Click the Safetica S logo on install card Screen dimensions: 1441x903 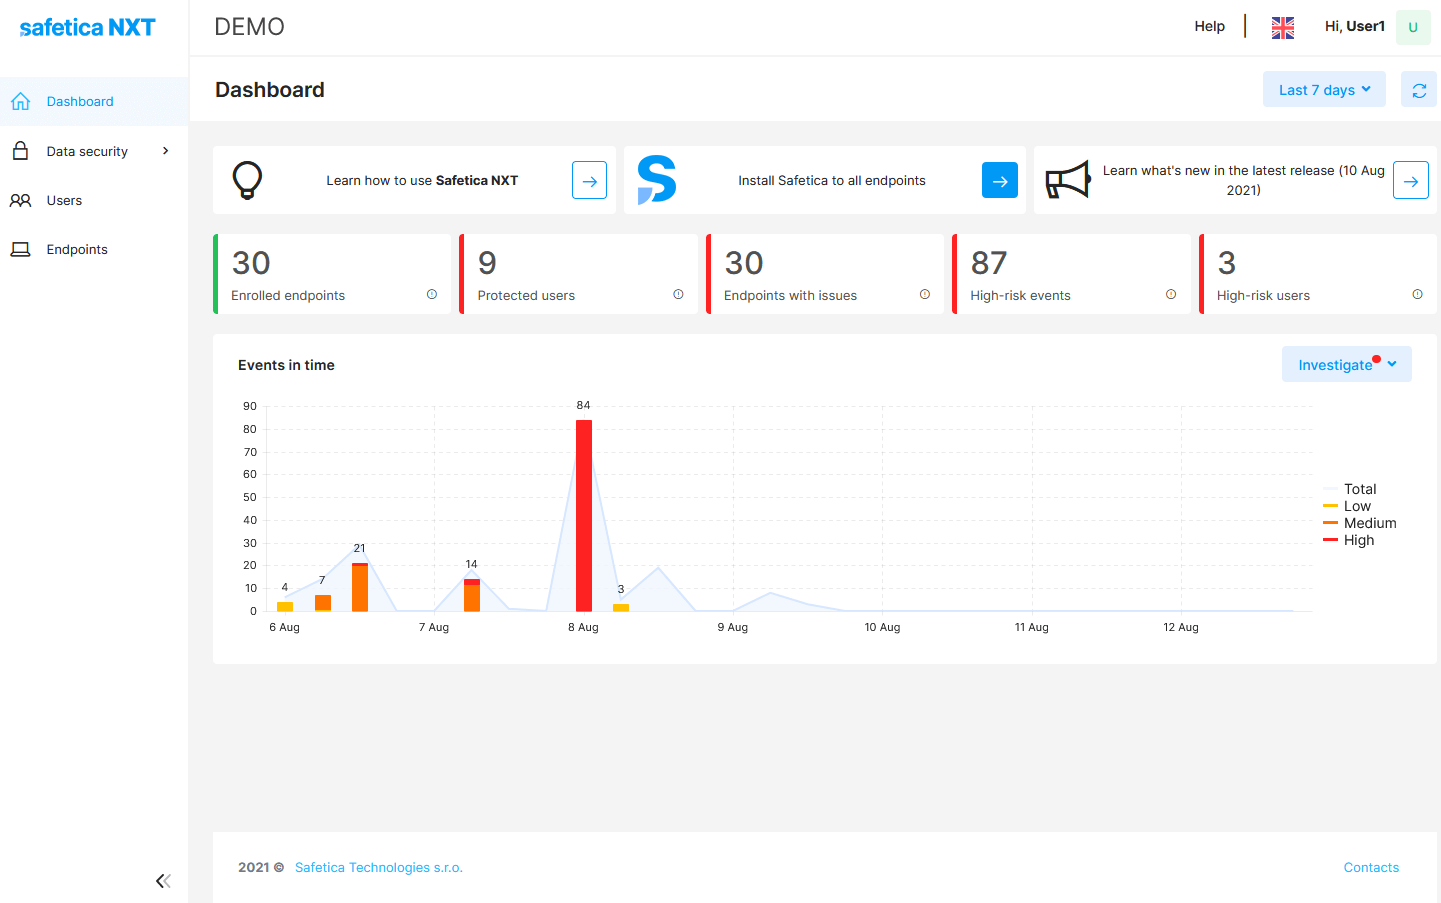coord(657,179)
